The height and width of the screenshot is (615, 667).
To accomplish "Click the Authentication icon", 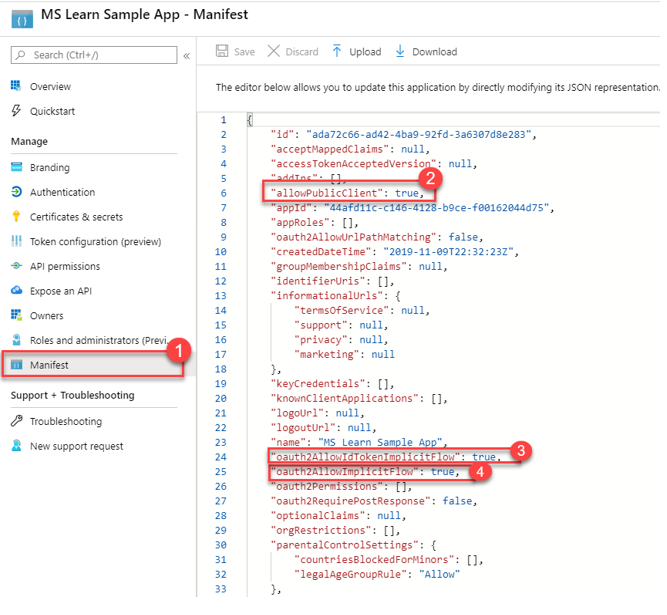I will click(x=16, y=192).
